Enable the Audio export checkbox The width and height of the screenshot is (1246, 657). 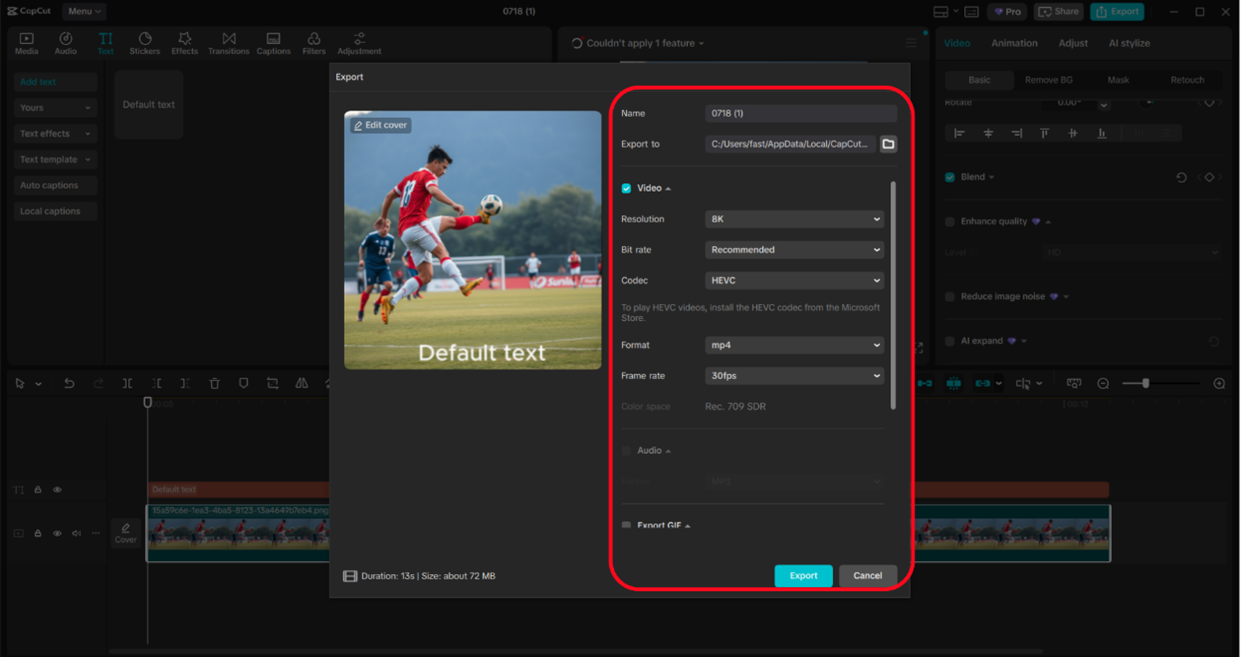click(627, 451)
